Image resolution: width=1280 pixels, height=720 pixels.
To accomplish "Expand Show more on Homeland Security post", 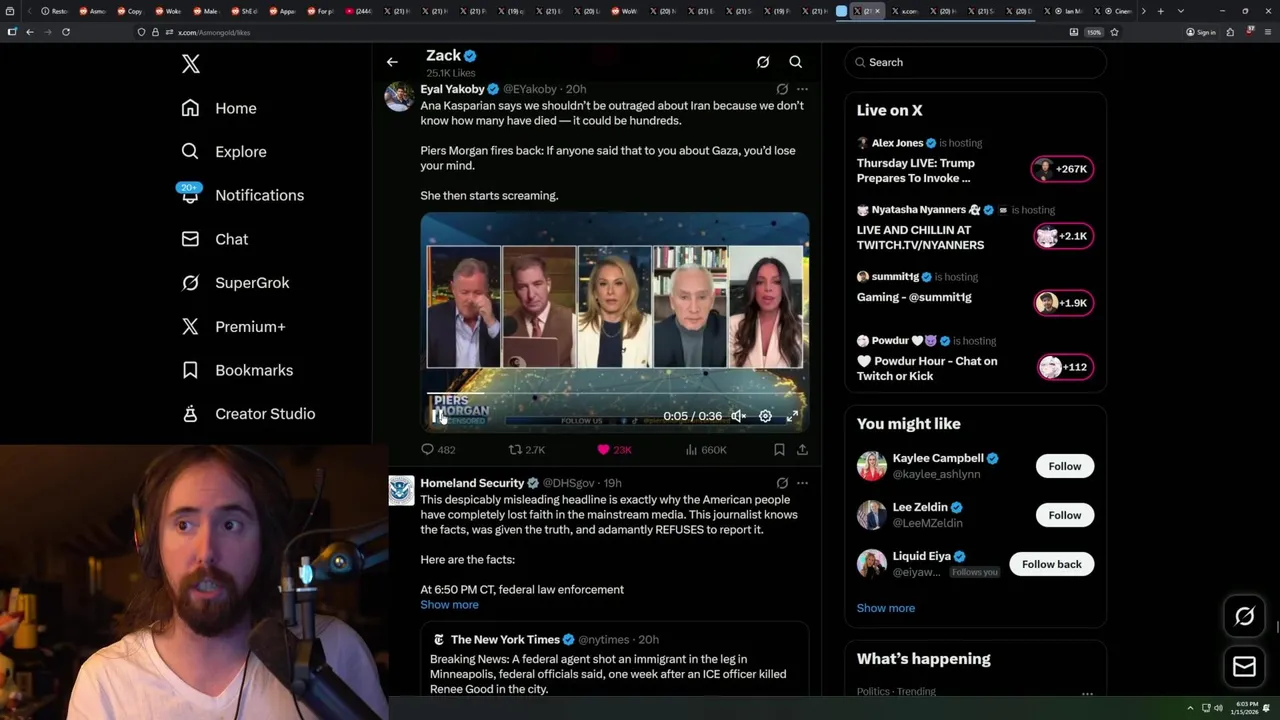I will point(449,605).
